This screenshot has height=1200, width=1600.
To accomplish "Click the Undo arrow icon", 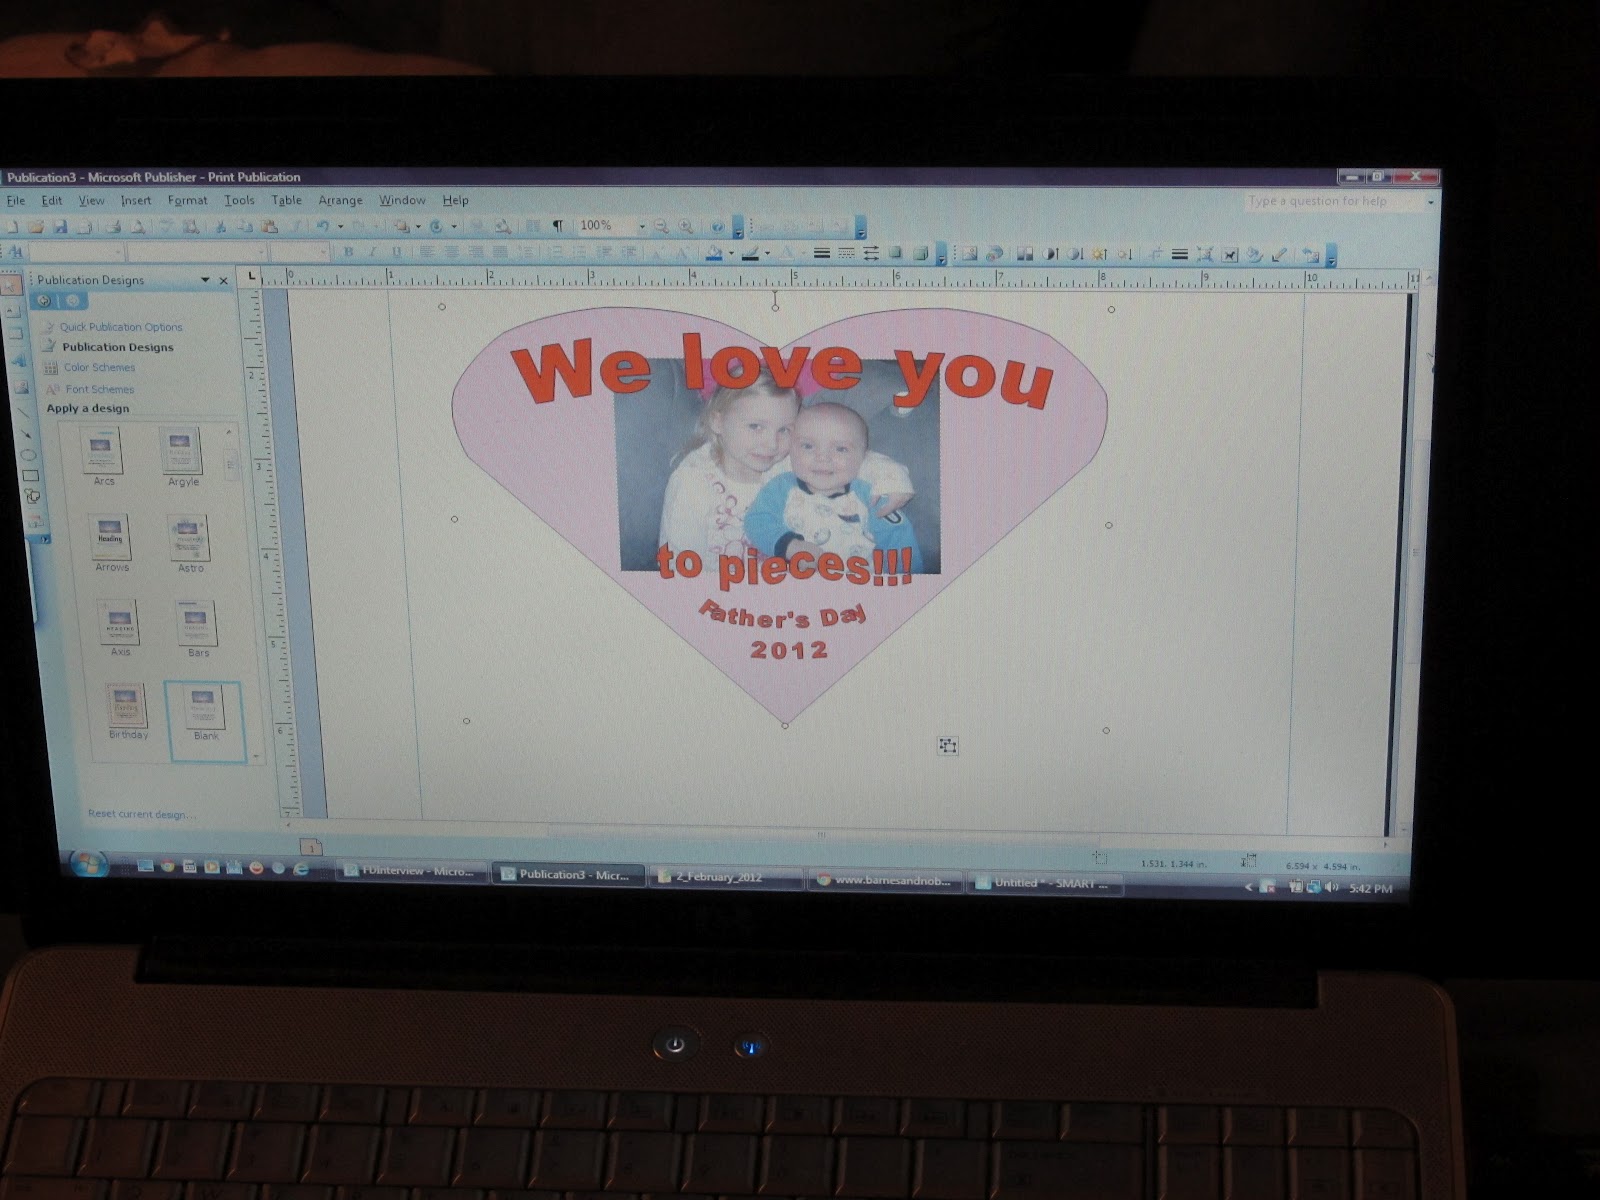I will pyautogui.click(x=323, y=227).
